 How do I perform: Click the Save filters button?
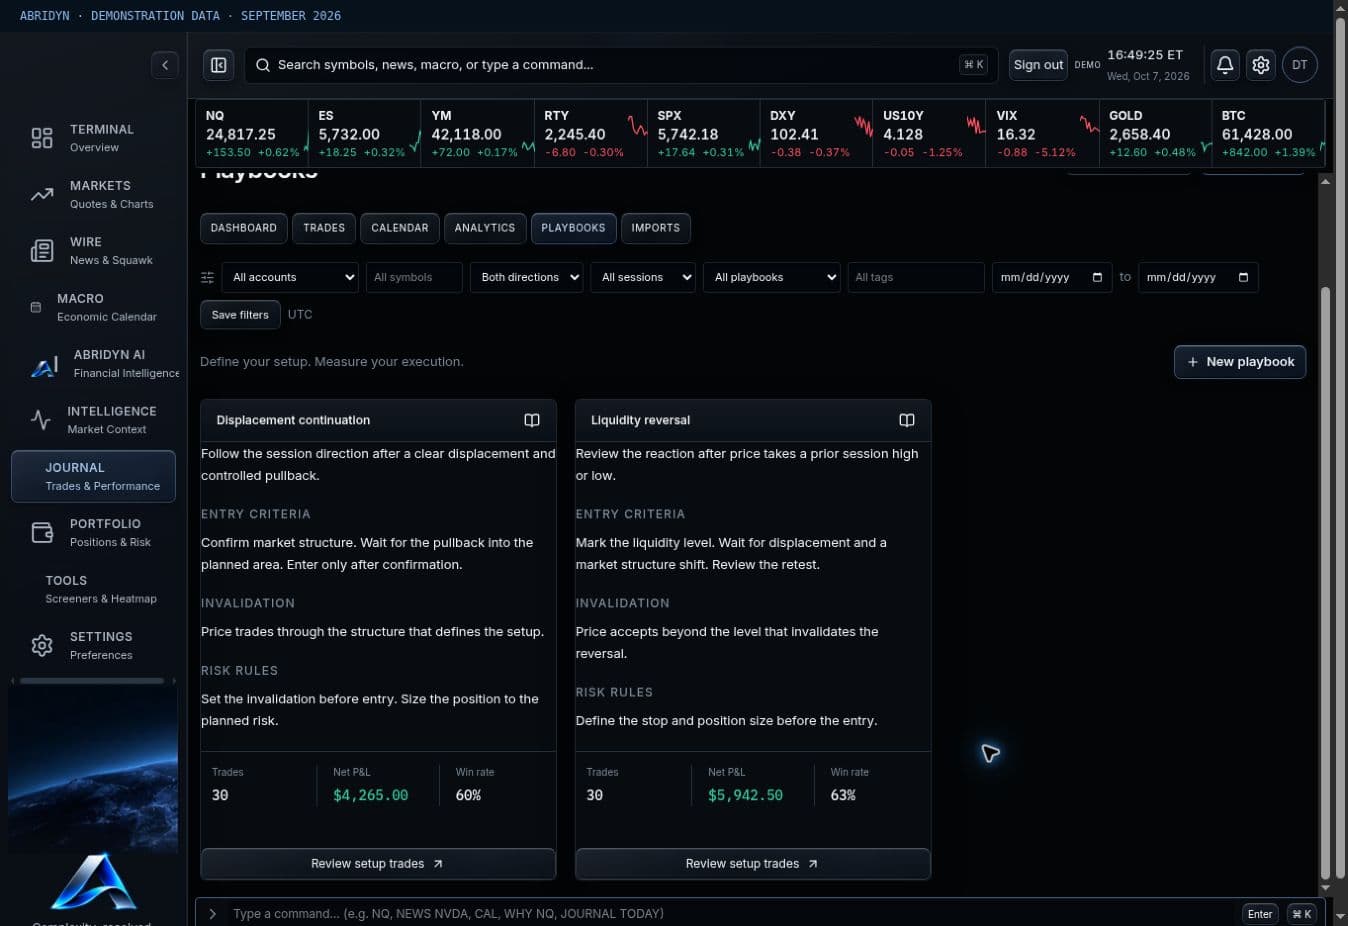(x=240, y=315)
